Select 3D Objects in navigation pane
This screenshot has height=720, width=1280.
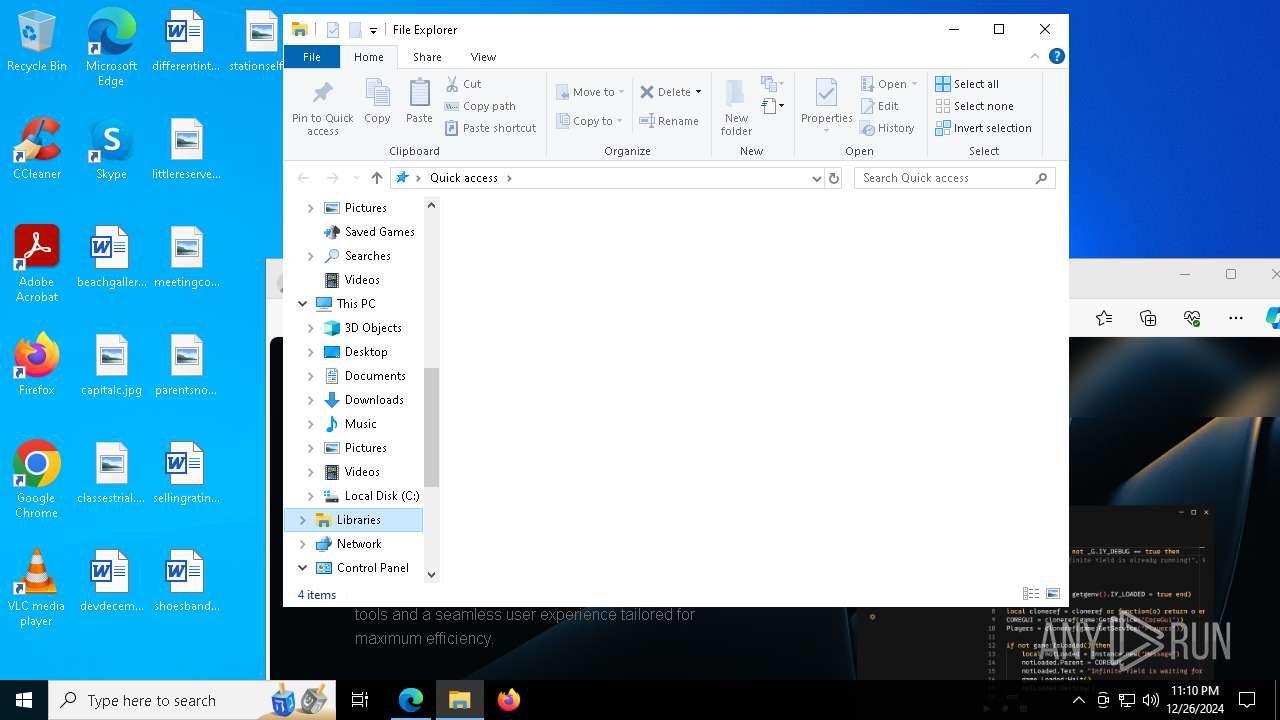tap(364, 328)
